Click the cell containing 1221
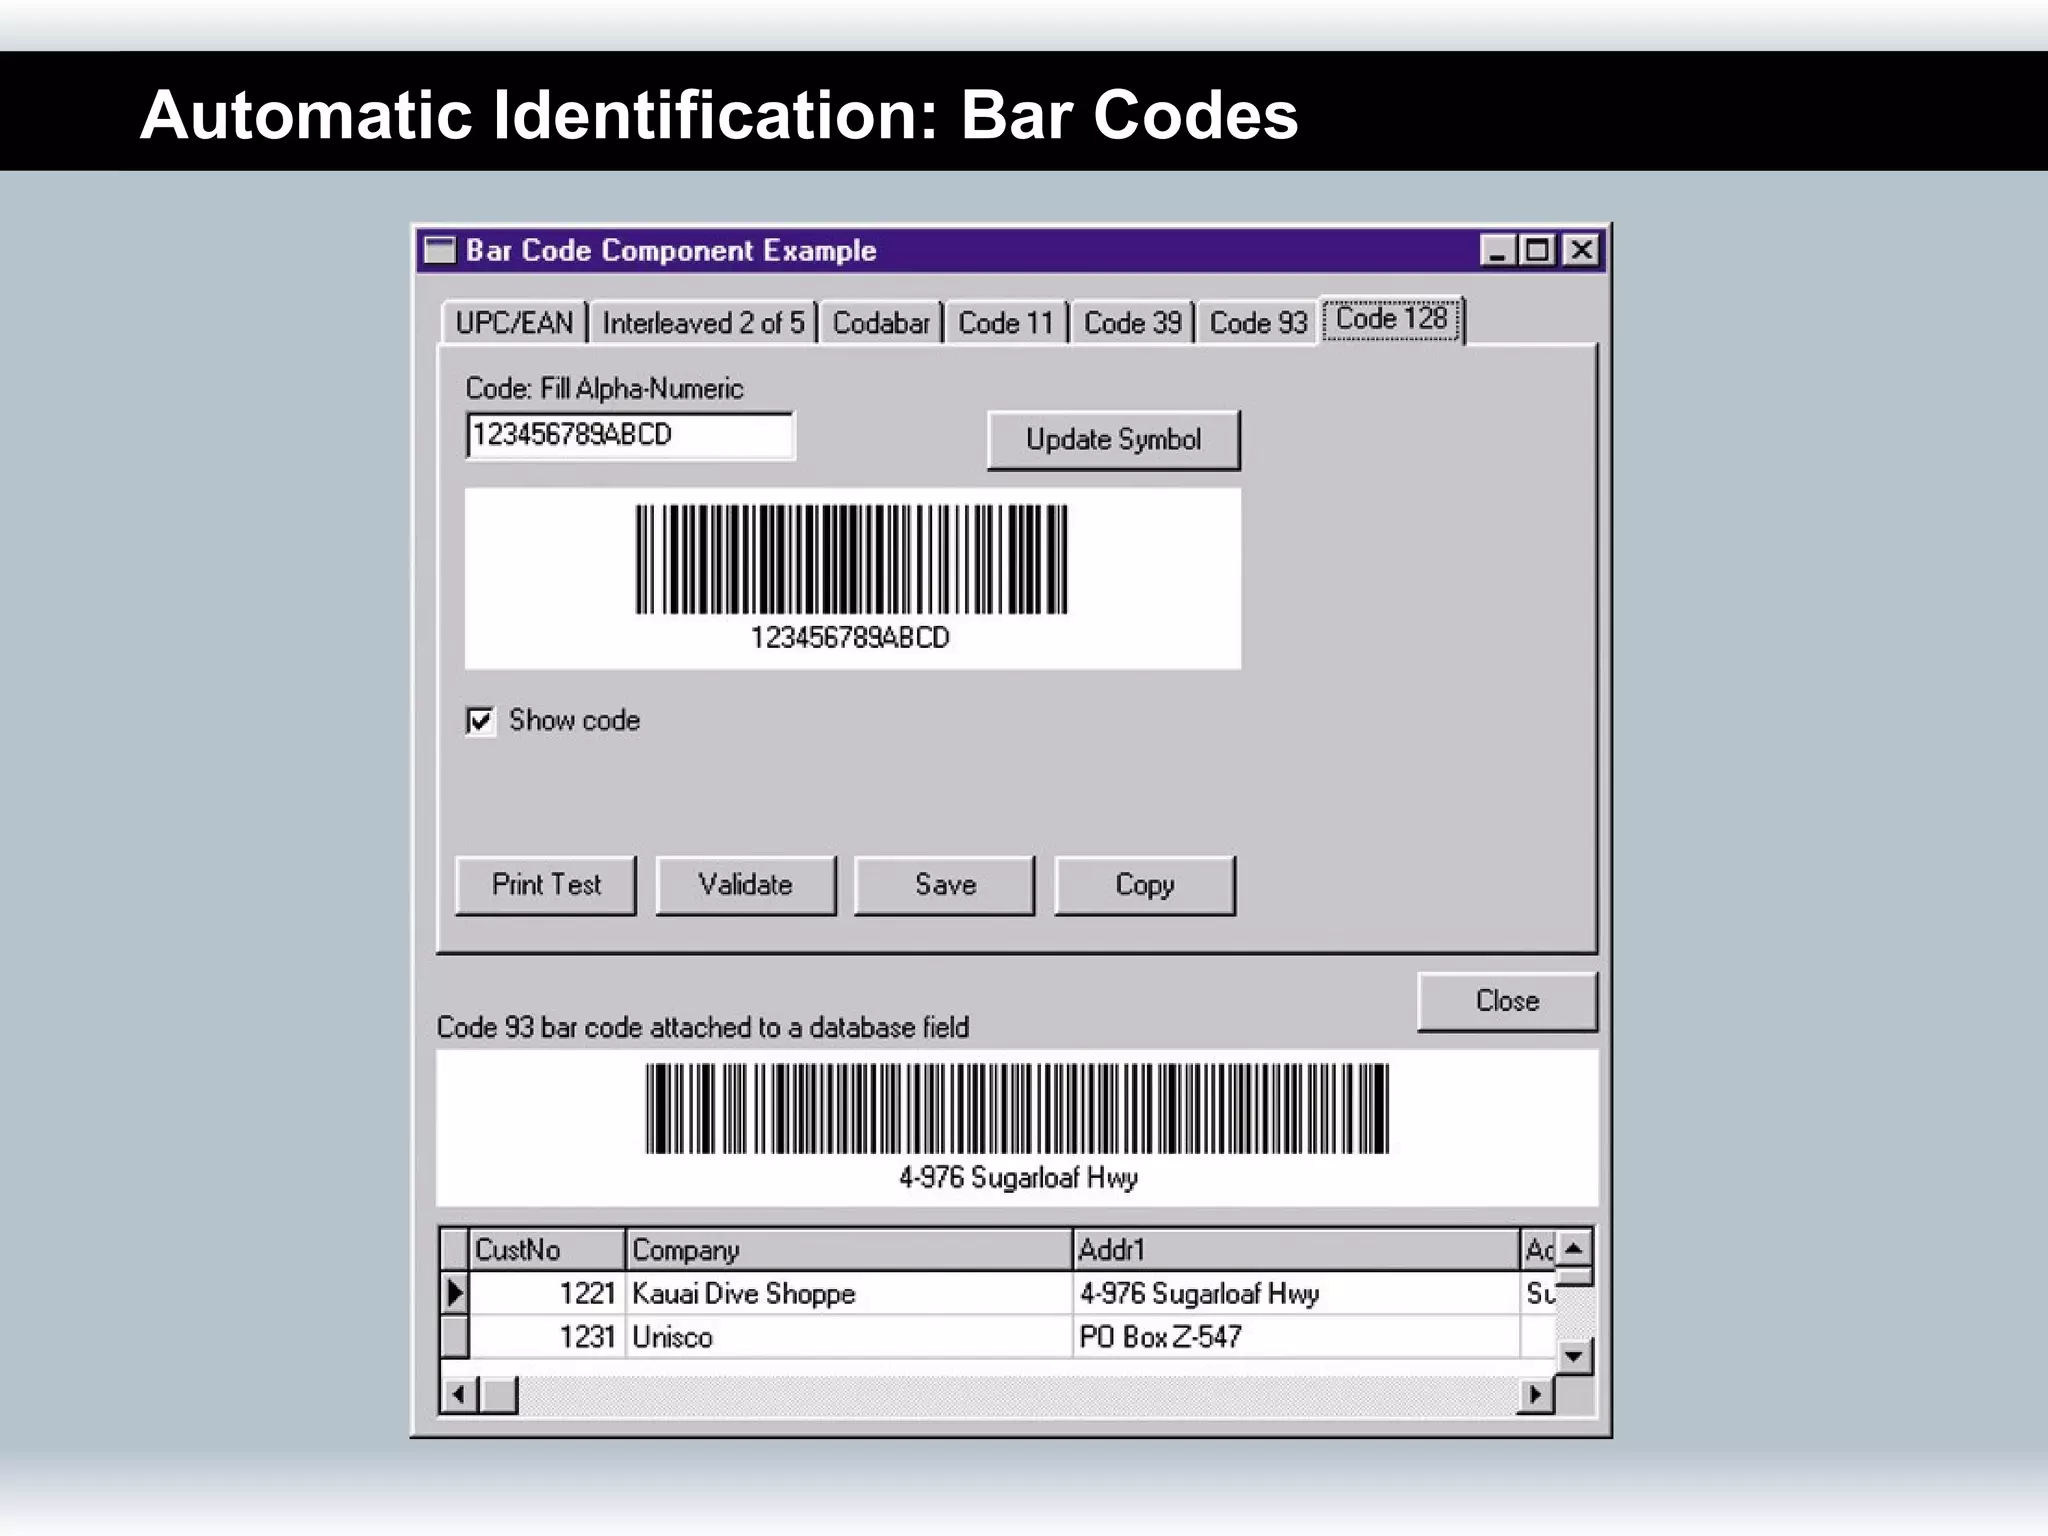Viewport: 2048px width, 1536px height. pos(547,1293)
